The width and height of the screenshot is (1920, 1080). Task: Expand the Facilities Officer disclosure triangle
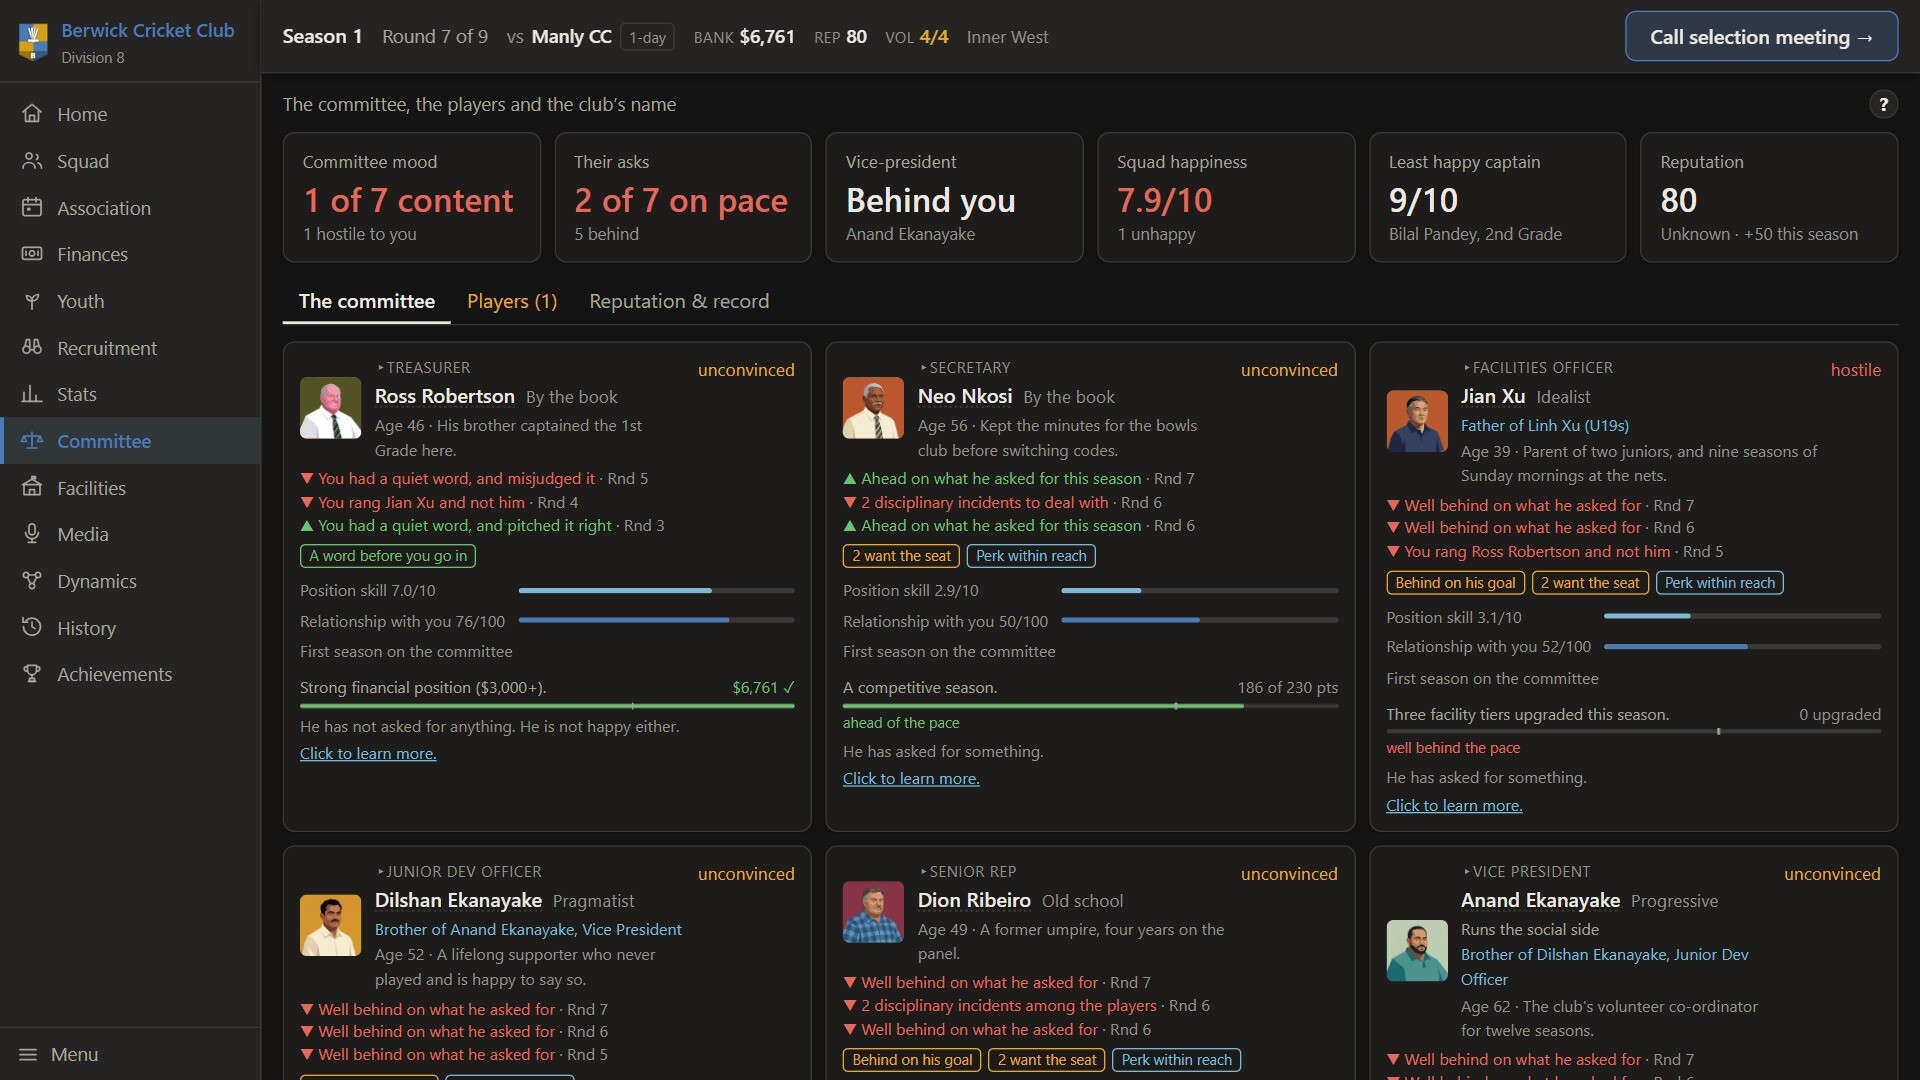click(1466, 368)
